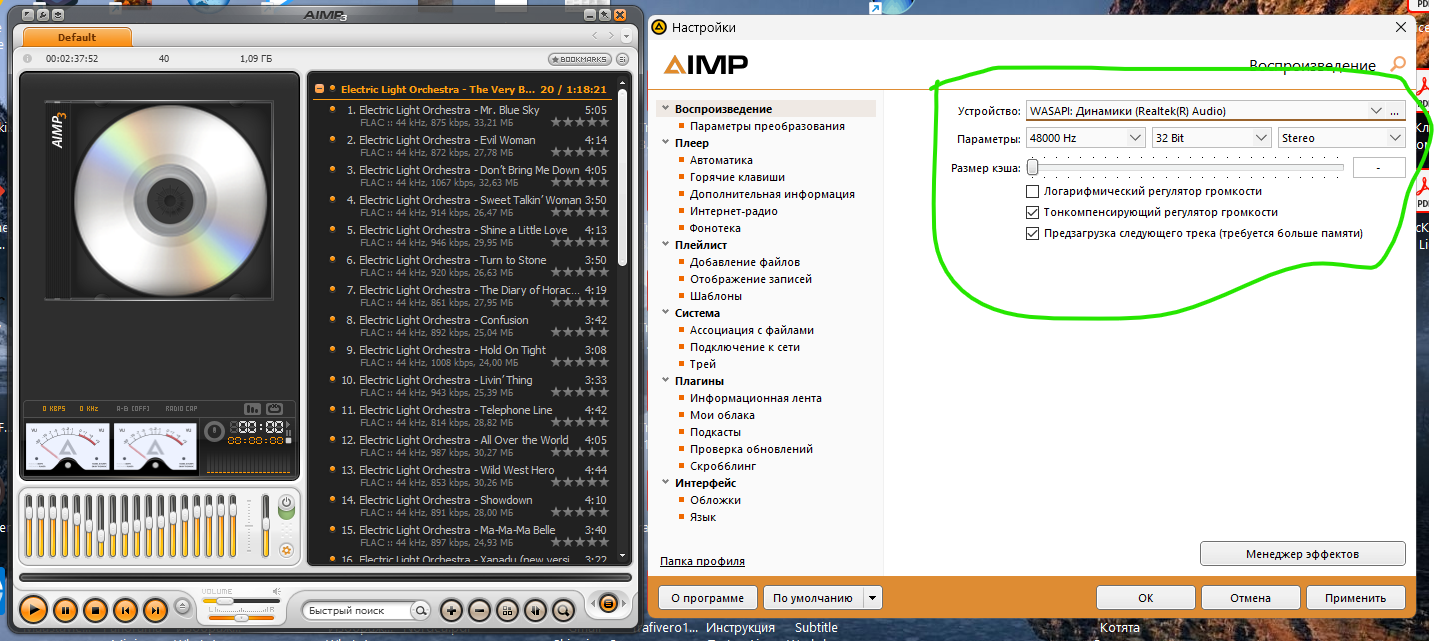Click the plus add-files playlist button
This screenshot has height=641, width=1435.
click(451, 610)
